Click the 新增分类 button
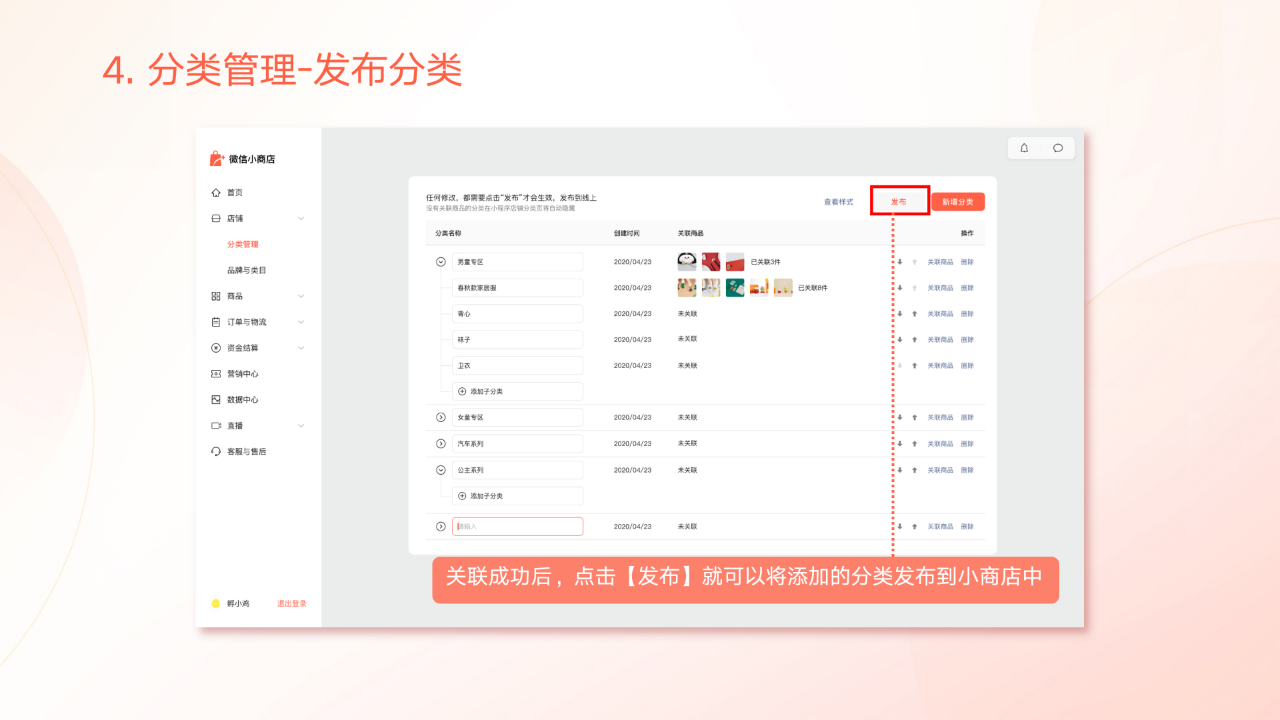Image resolution: width=1280 pixels, height=720 pixels. pos(958,202)
